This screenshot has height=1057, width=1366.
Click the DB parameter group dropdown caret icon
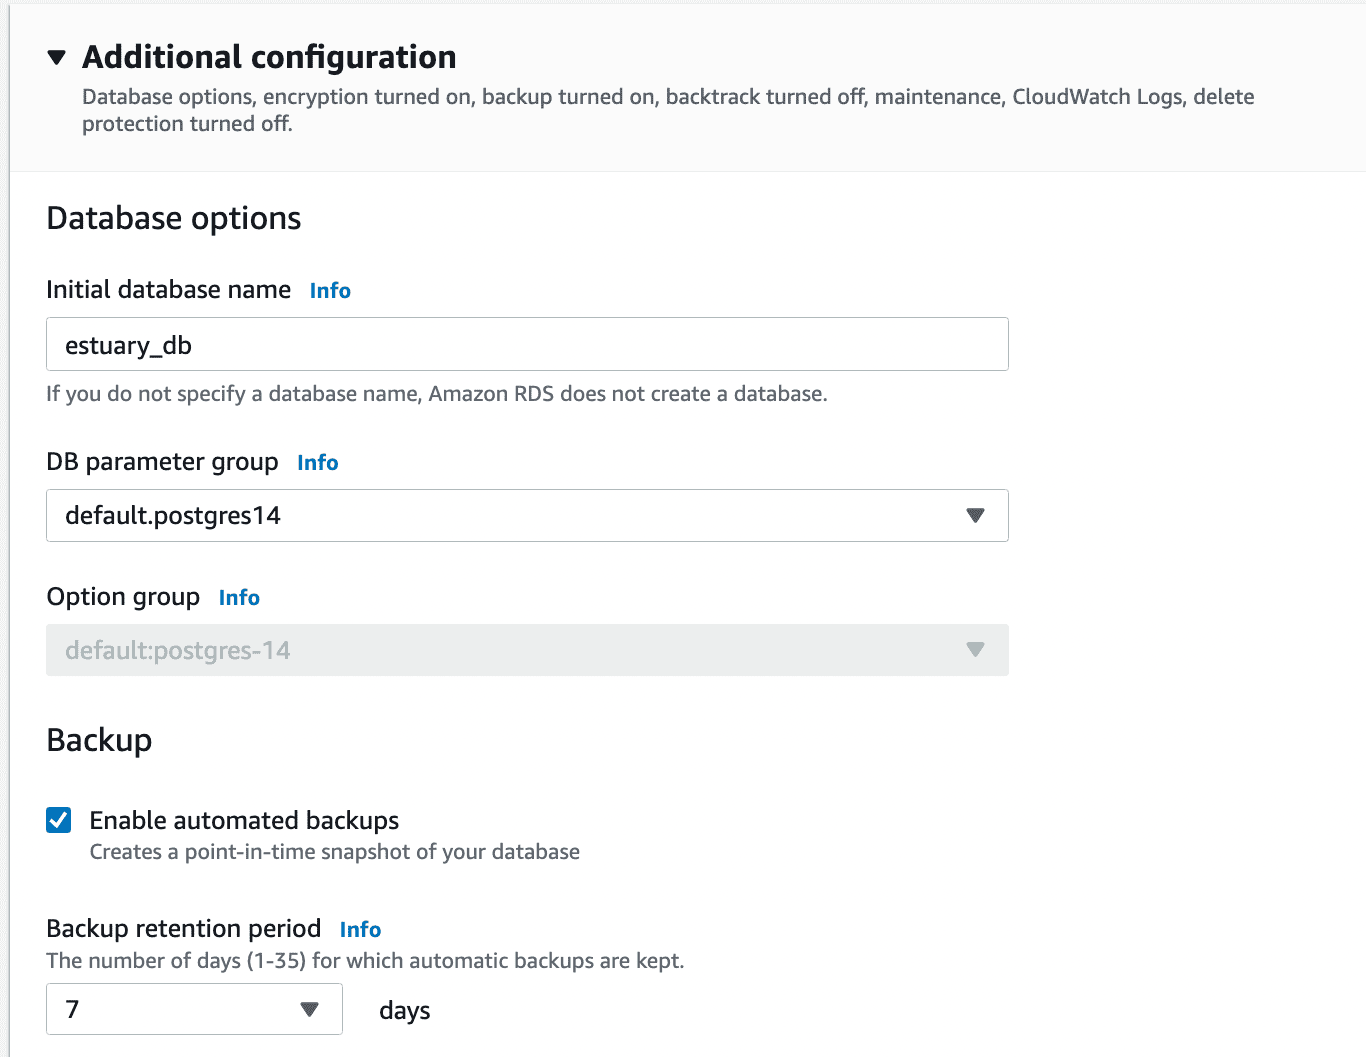click(x=974, y=515)
